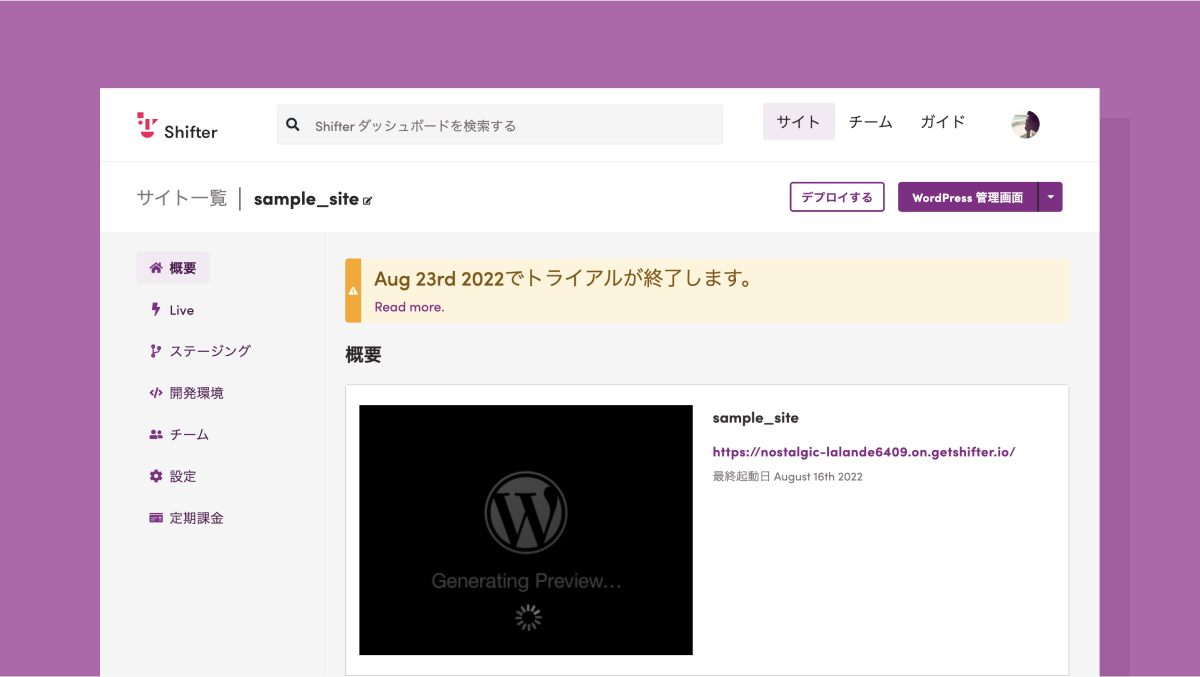
Task: Open the nostalgic-lalande6409 site URL
Action: (863, 451)
